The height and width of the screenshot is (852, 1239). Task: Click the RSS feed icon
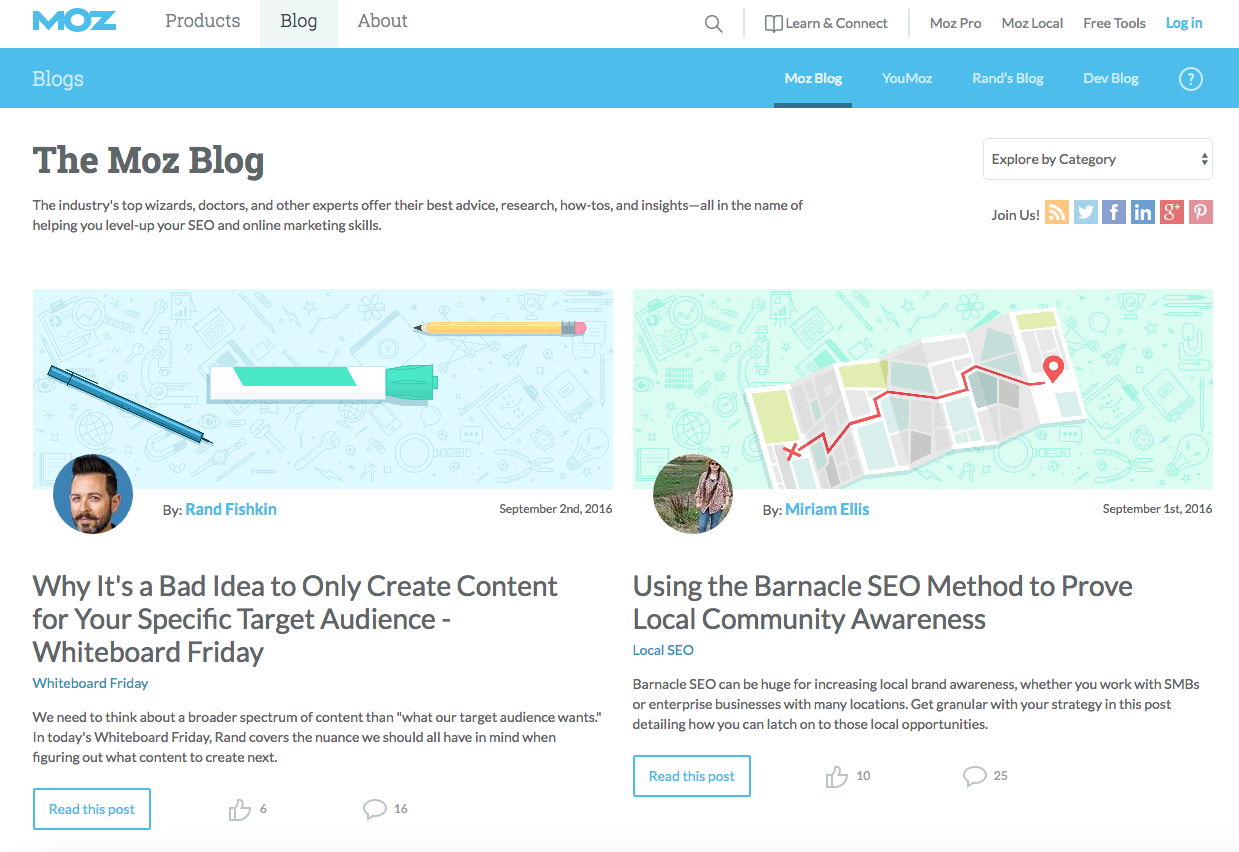[1057, 212]
